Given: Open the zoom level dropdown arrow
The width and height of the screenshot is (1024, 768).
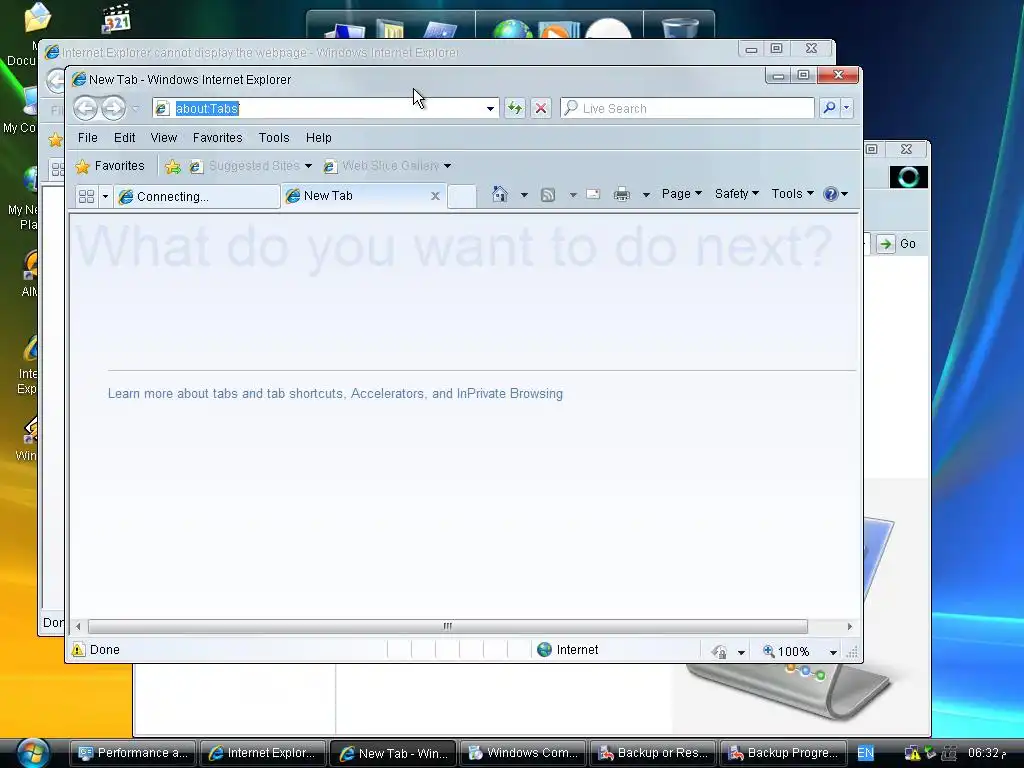Looking at the screenshot, I should 833,652.
